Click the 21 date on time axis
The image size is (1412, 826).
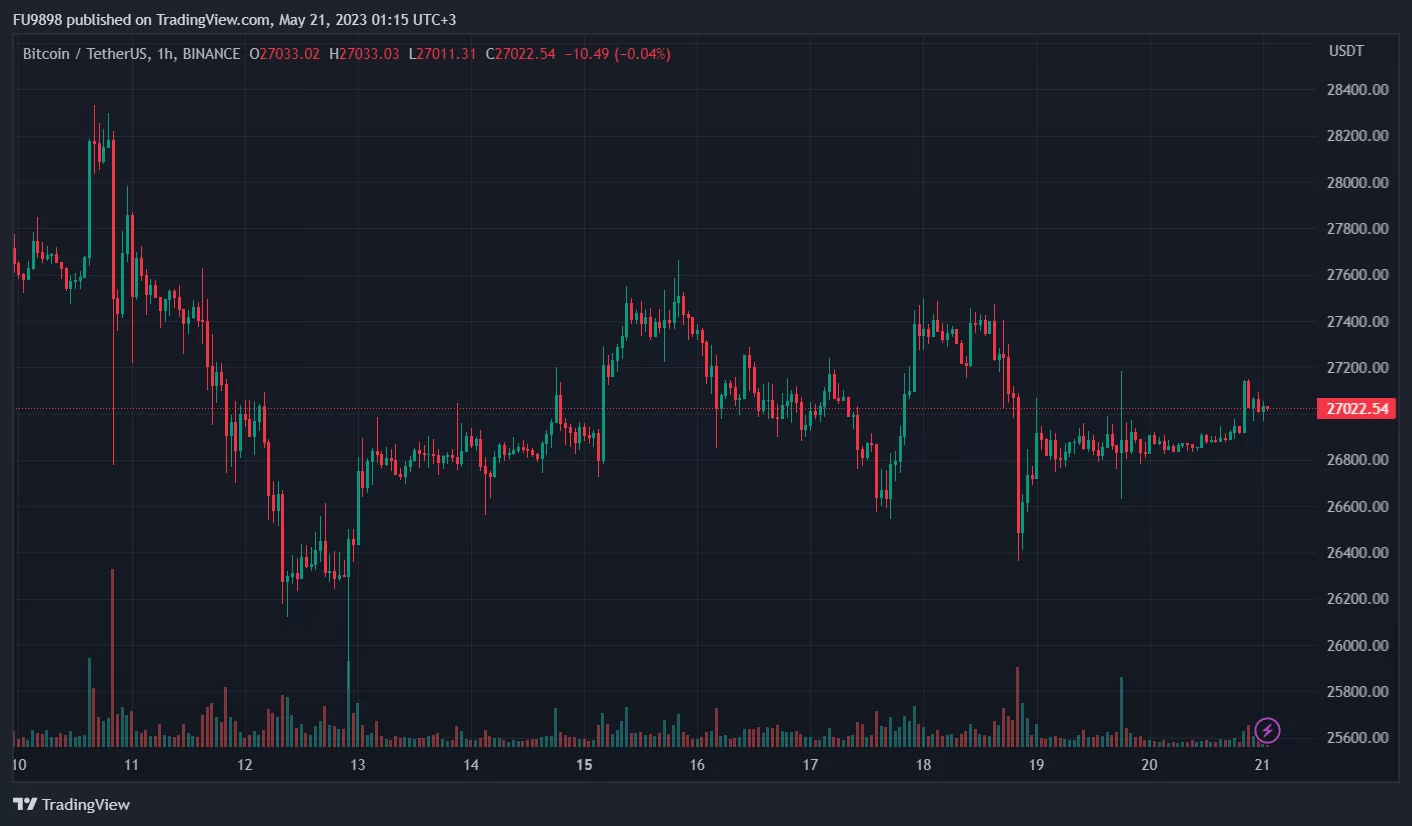click(x=1262, y=765)
